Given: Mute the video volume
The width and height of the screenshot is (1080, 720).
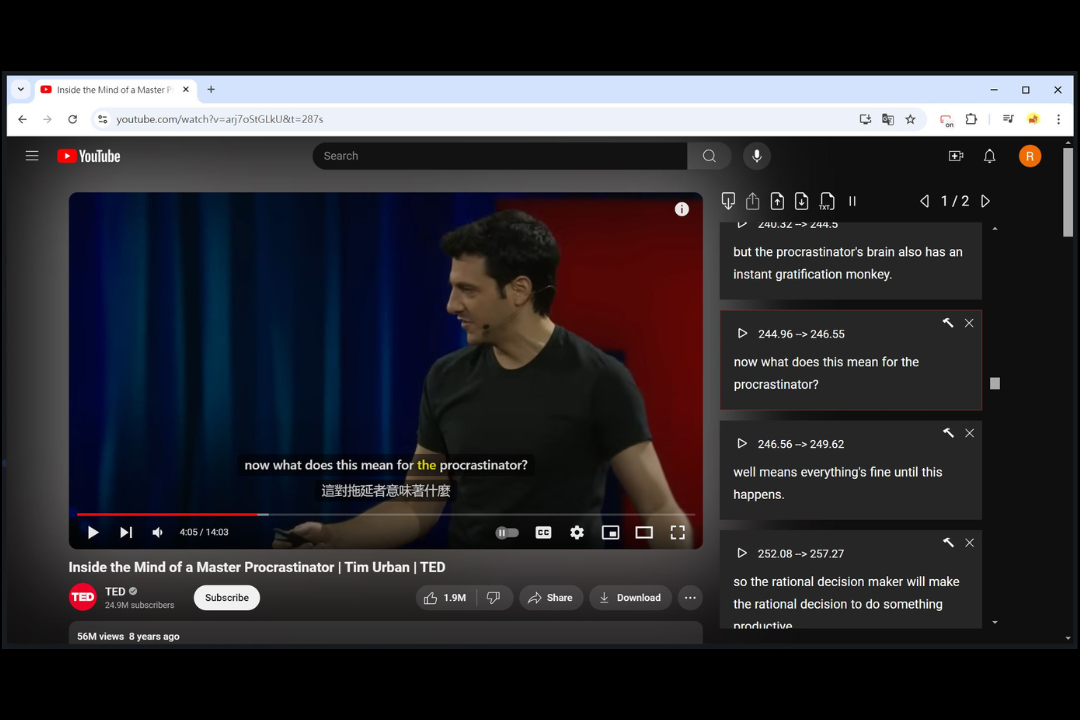Looking at the screenshot, I should coord(158,532).
